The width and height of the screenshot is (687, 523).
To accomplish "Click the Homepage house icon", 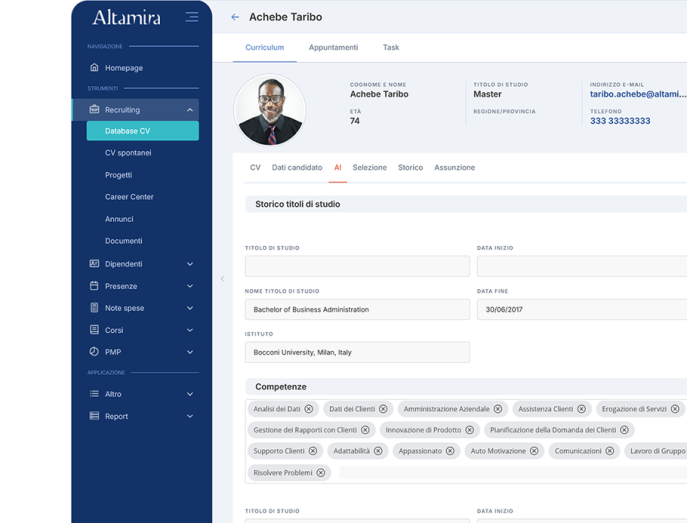I will (94, 67).
